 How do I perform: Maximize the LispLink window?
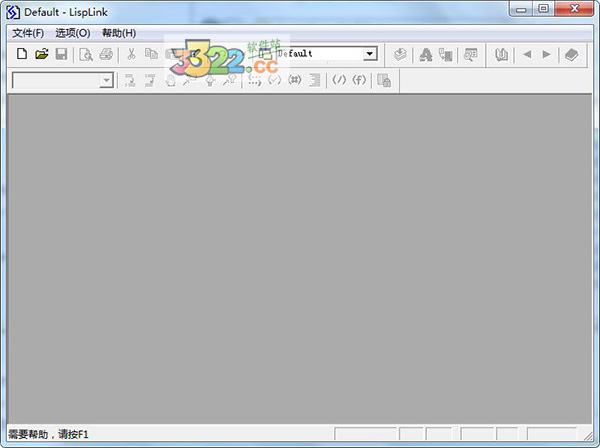[543, 9]
